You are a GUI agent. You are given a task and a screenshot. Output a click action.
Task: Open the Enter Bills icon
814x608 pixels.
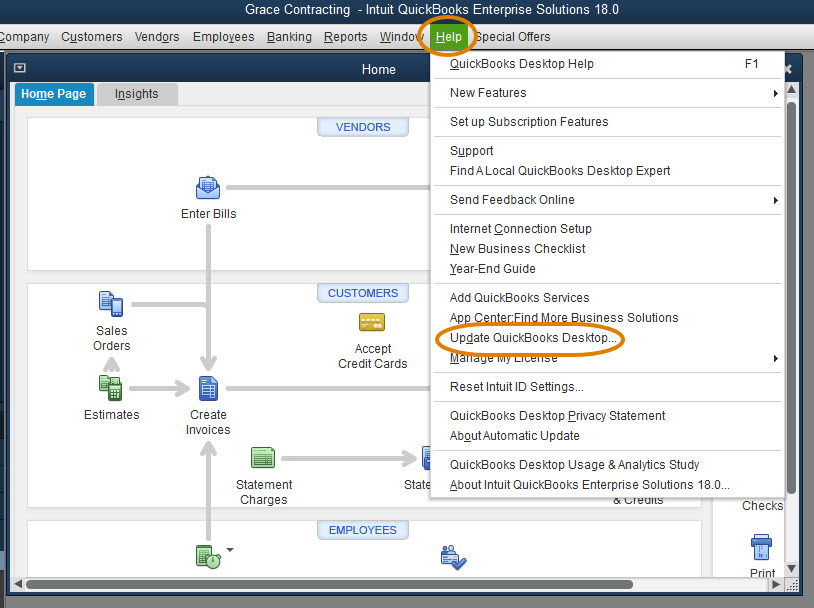coord(208,188)
